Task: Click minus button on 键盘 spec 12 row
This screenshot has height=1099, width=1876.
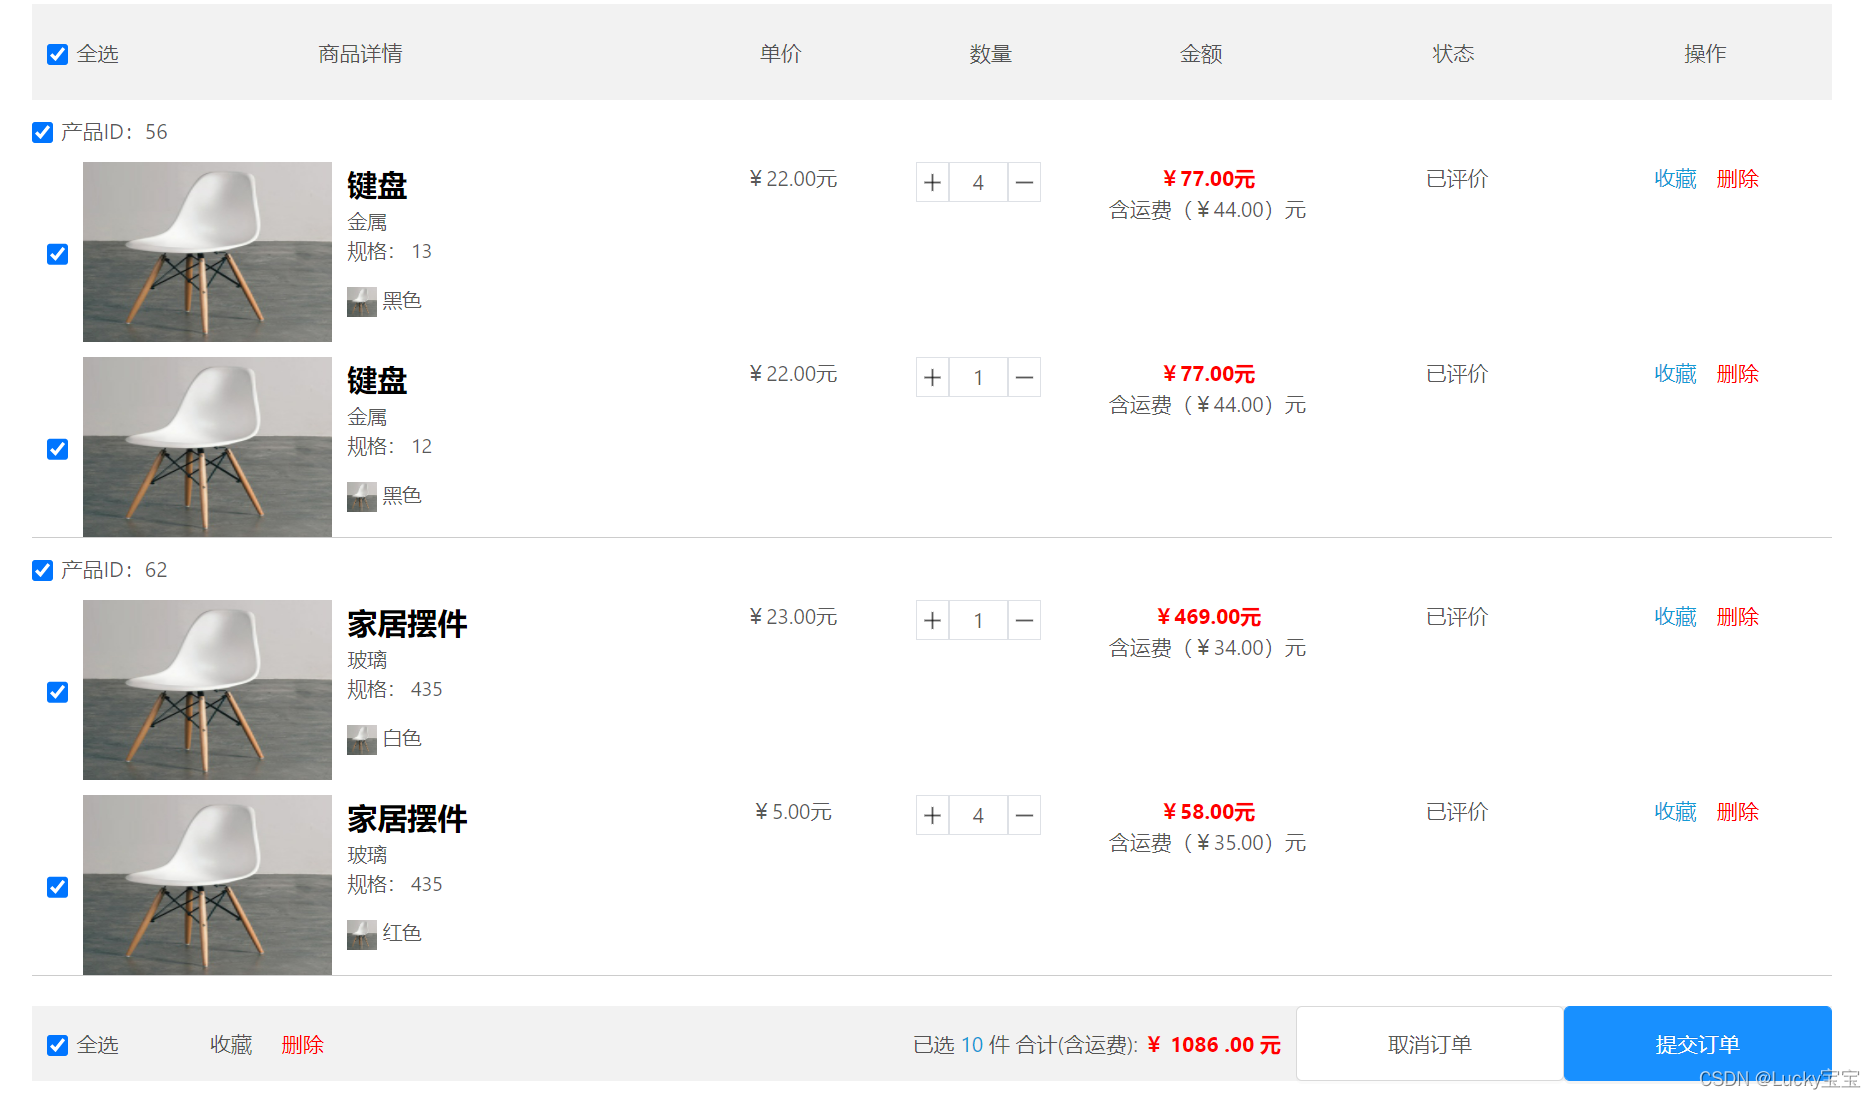Action: pos(1024,377)
